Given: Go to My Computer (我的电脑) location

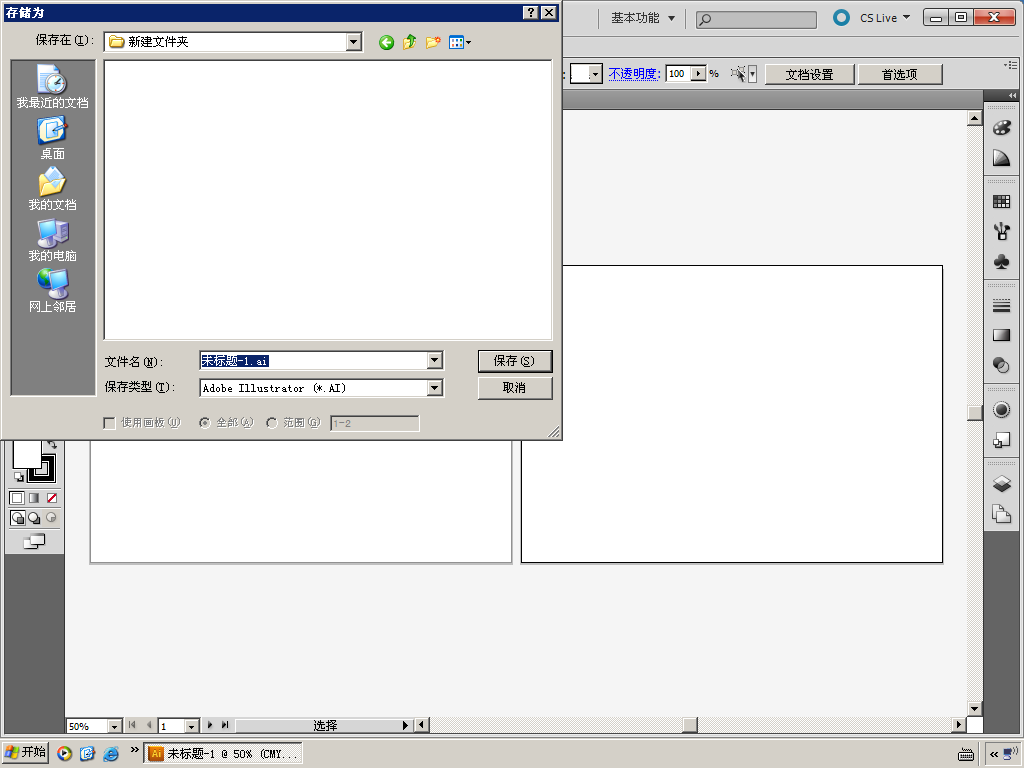Looking at the screenshot, I should [52, 240].
